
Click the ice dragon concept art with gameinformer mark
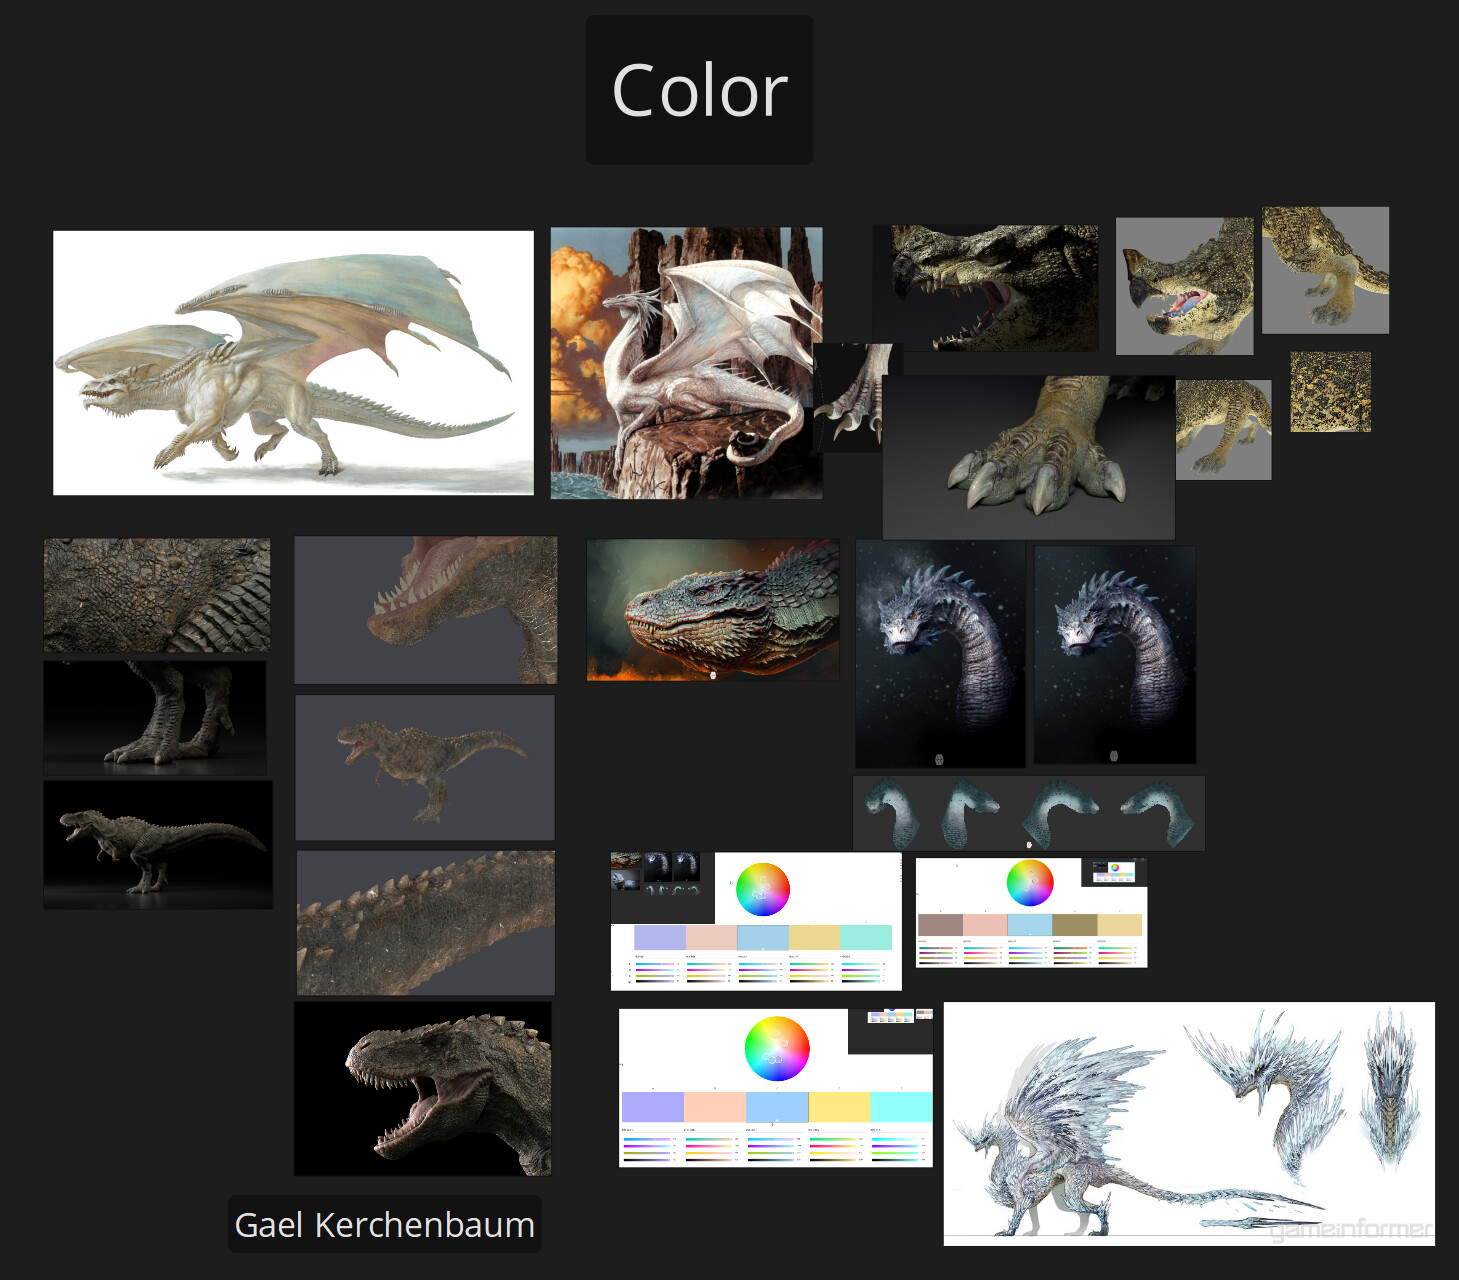coord(1189,1124)
